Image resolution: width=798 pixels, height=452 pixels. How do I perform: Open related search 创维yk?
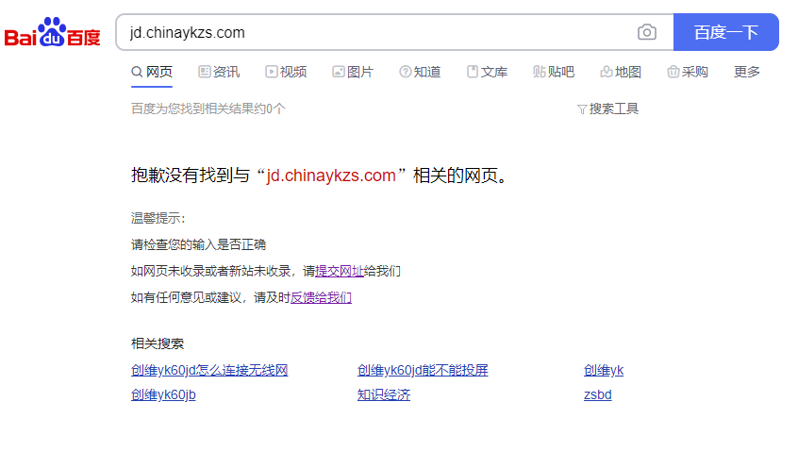pyautogui.click(x=604, y=371)
